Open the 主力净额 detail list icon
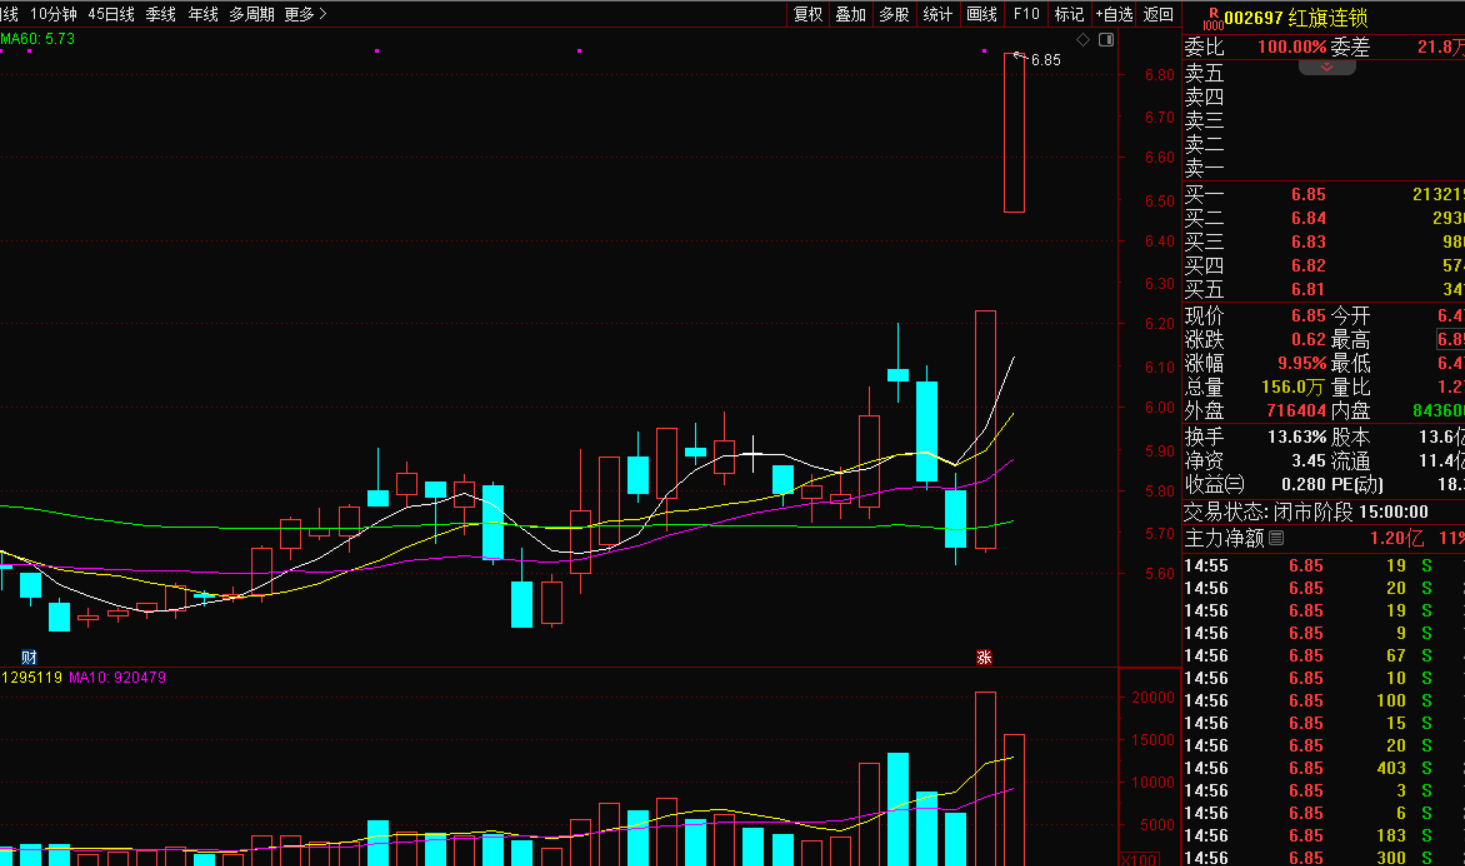The height and width of the screenshot is (866, 1465). click(x=1276, y=538)
